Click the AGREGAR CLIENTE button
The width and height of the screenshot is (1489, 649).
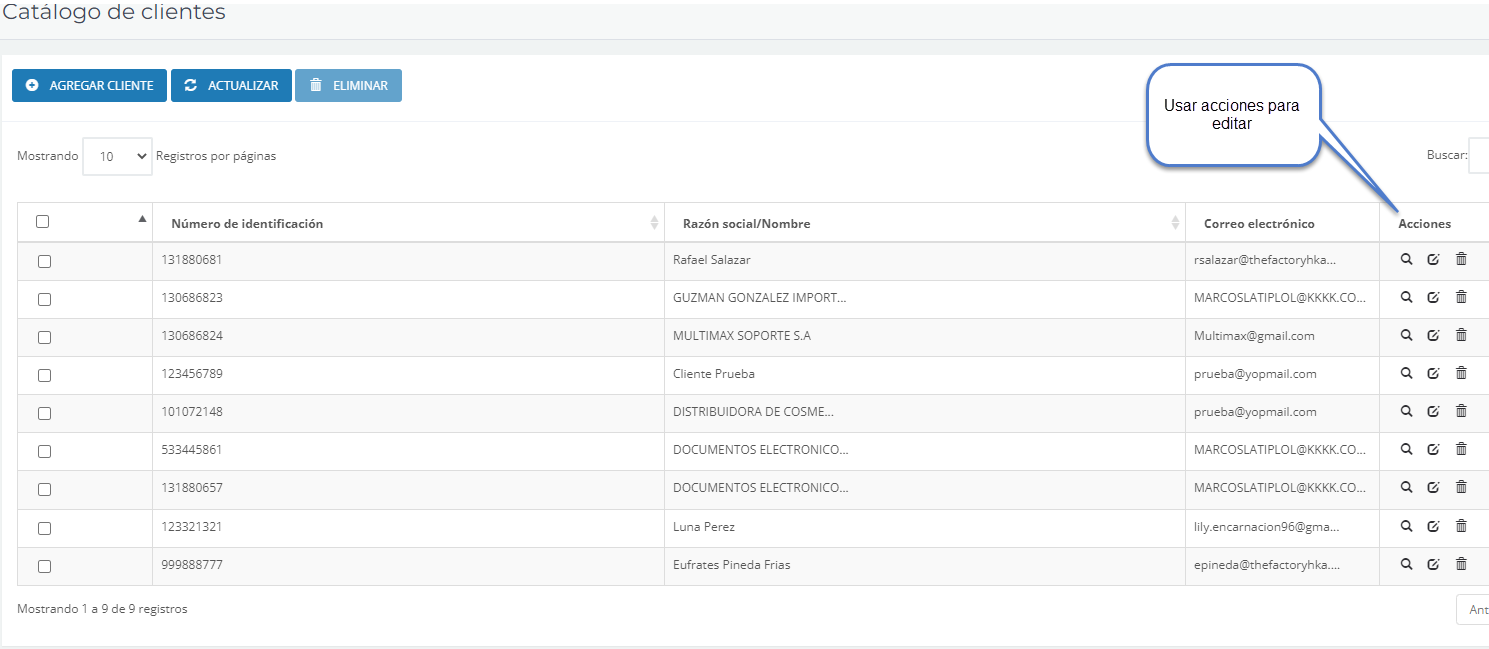point(89,86)
